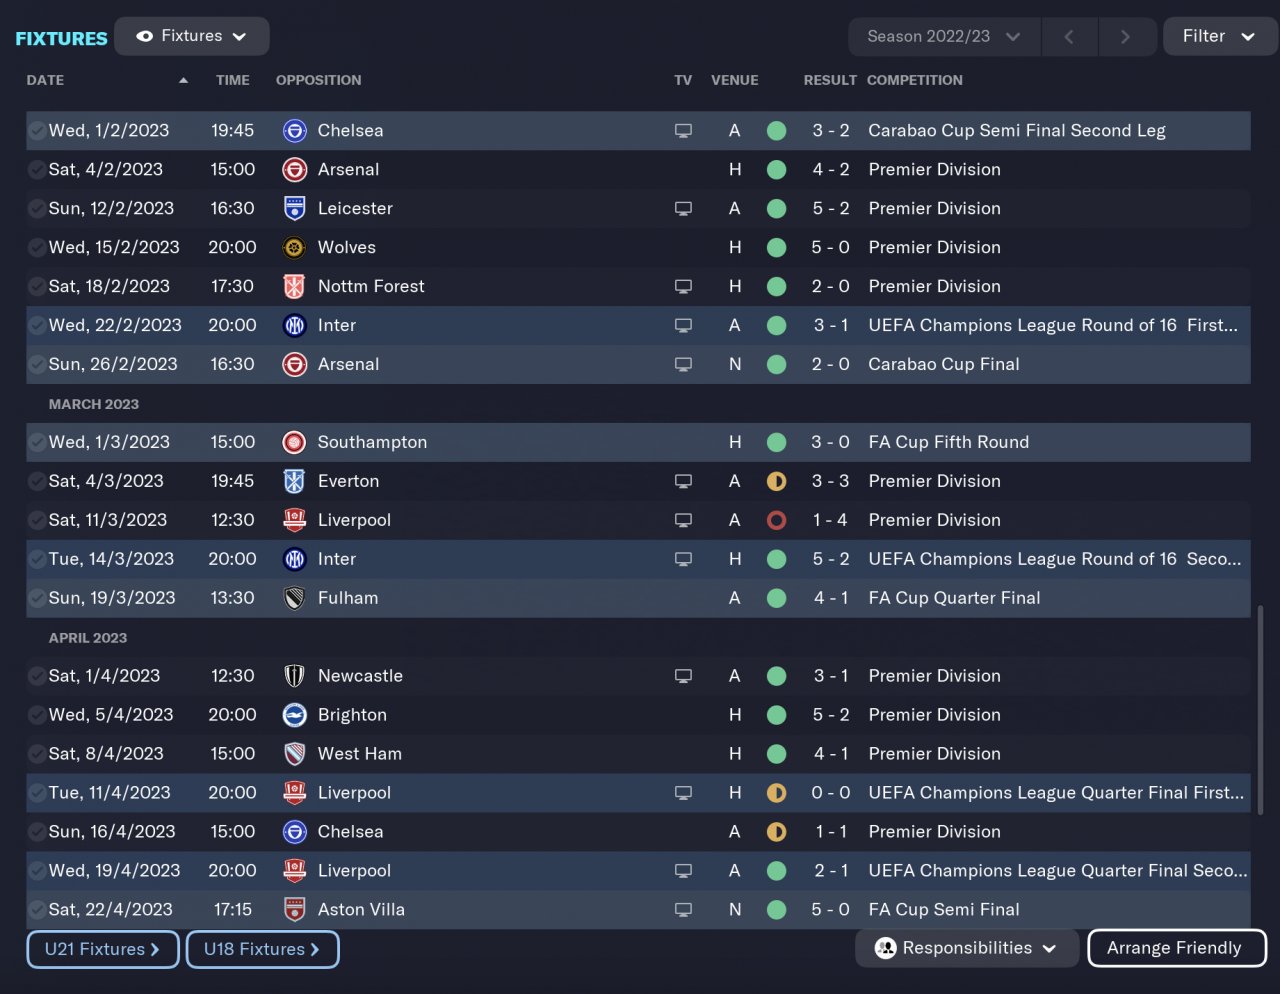1280x994 pixels.
Task: Toggle the tick on the Sun 19/3/2023 fixture
Action: [x=36, y=599]
